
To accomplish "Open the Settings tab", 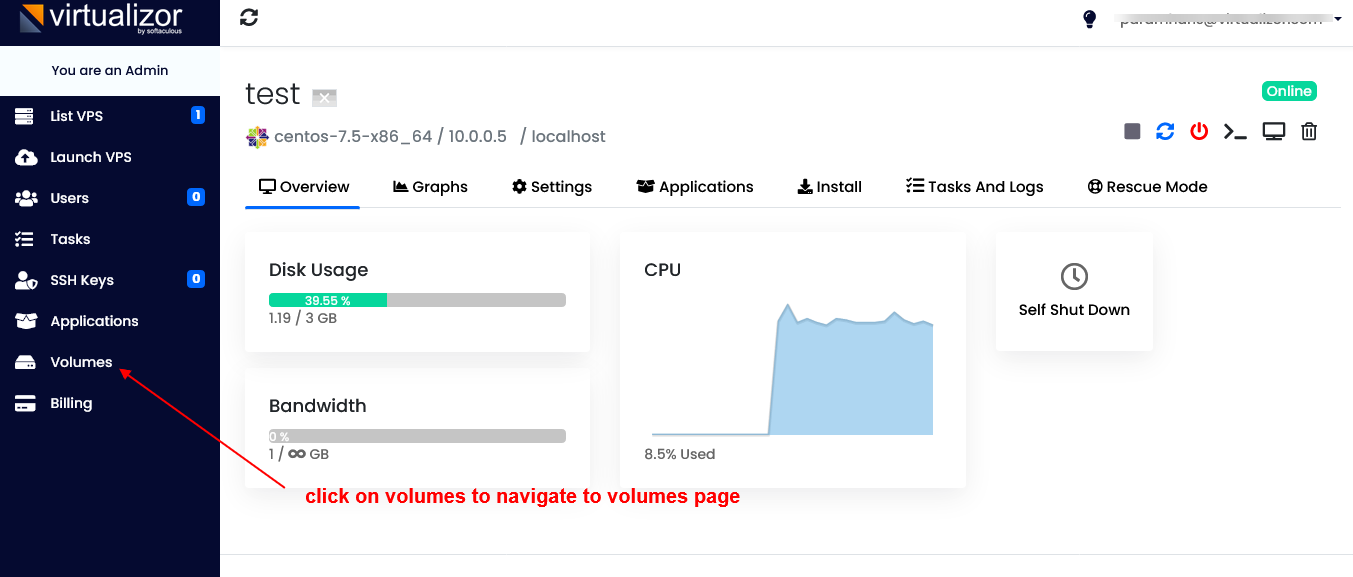I will point(551,187).
